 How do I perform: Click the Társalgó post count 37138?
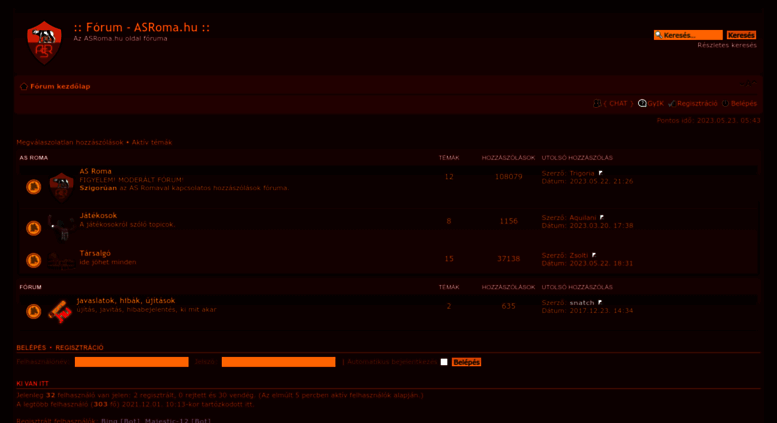tap(508, 259)
